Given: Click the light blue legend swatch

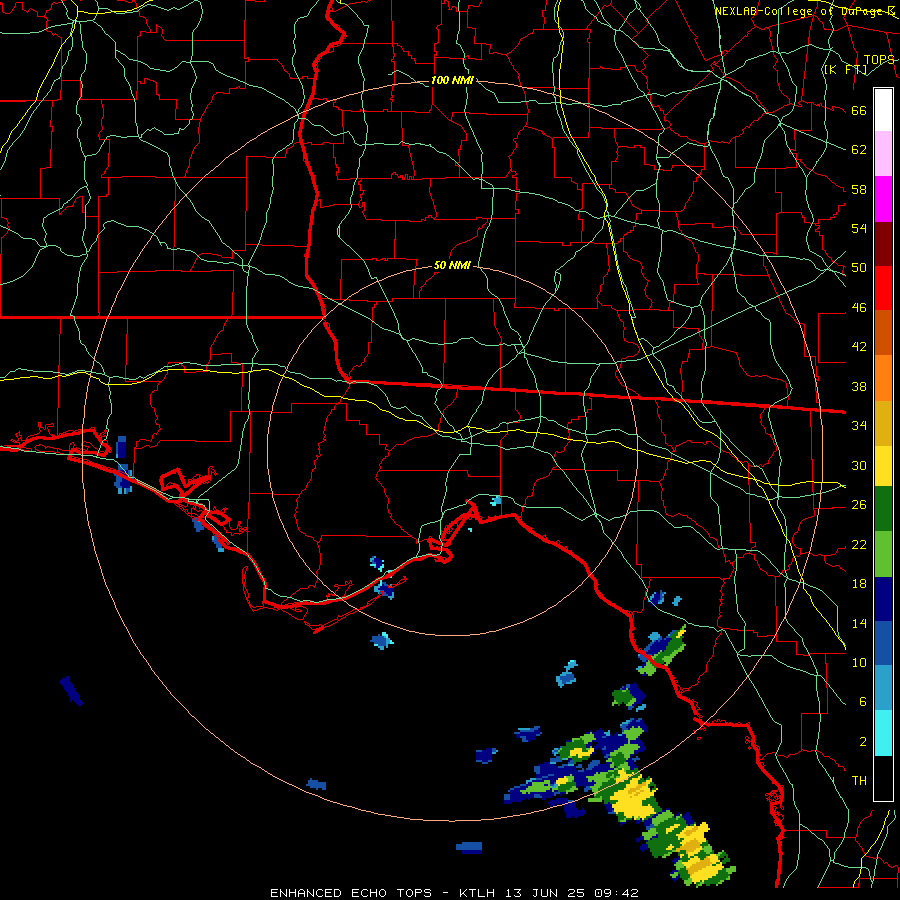Looking at the screenshot, I should click(x=883, y=688).
